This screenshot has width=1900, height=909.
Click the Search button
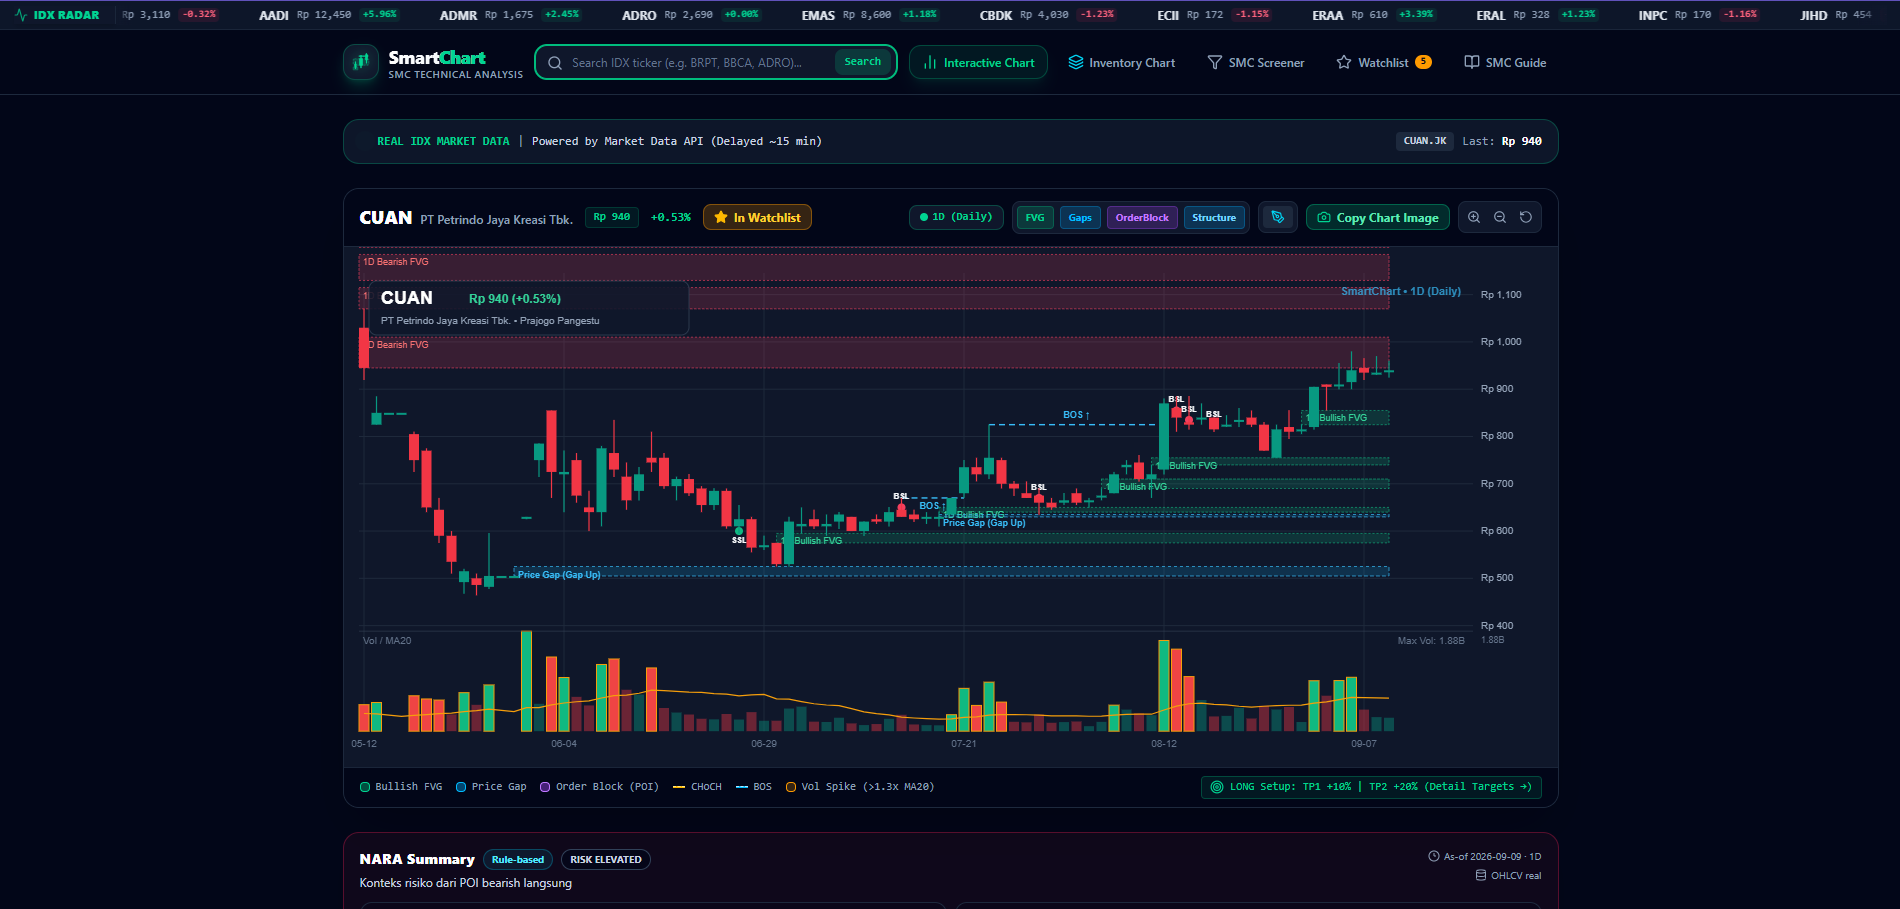(862, 62)
